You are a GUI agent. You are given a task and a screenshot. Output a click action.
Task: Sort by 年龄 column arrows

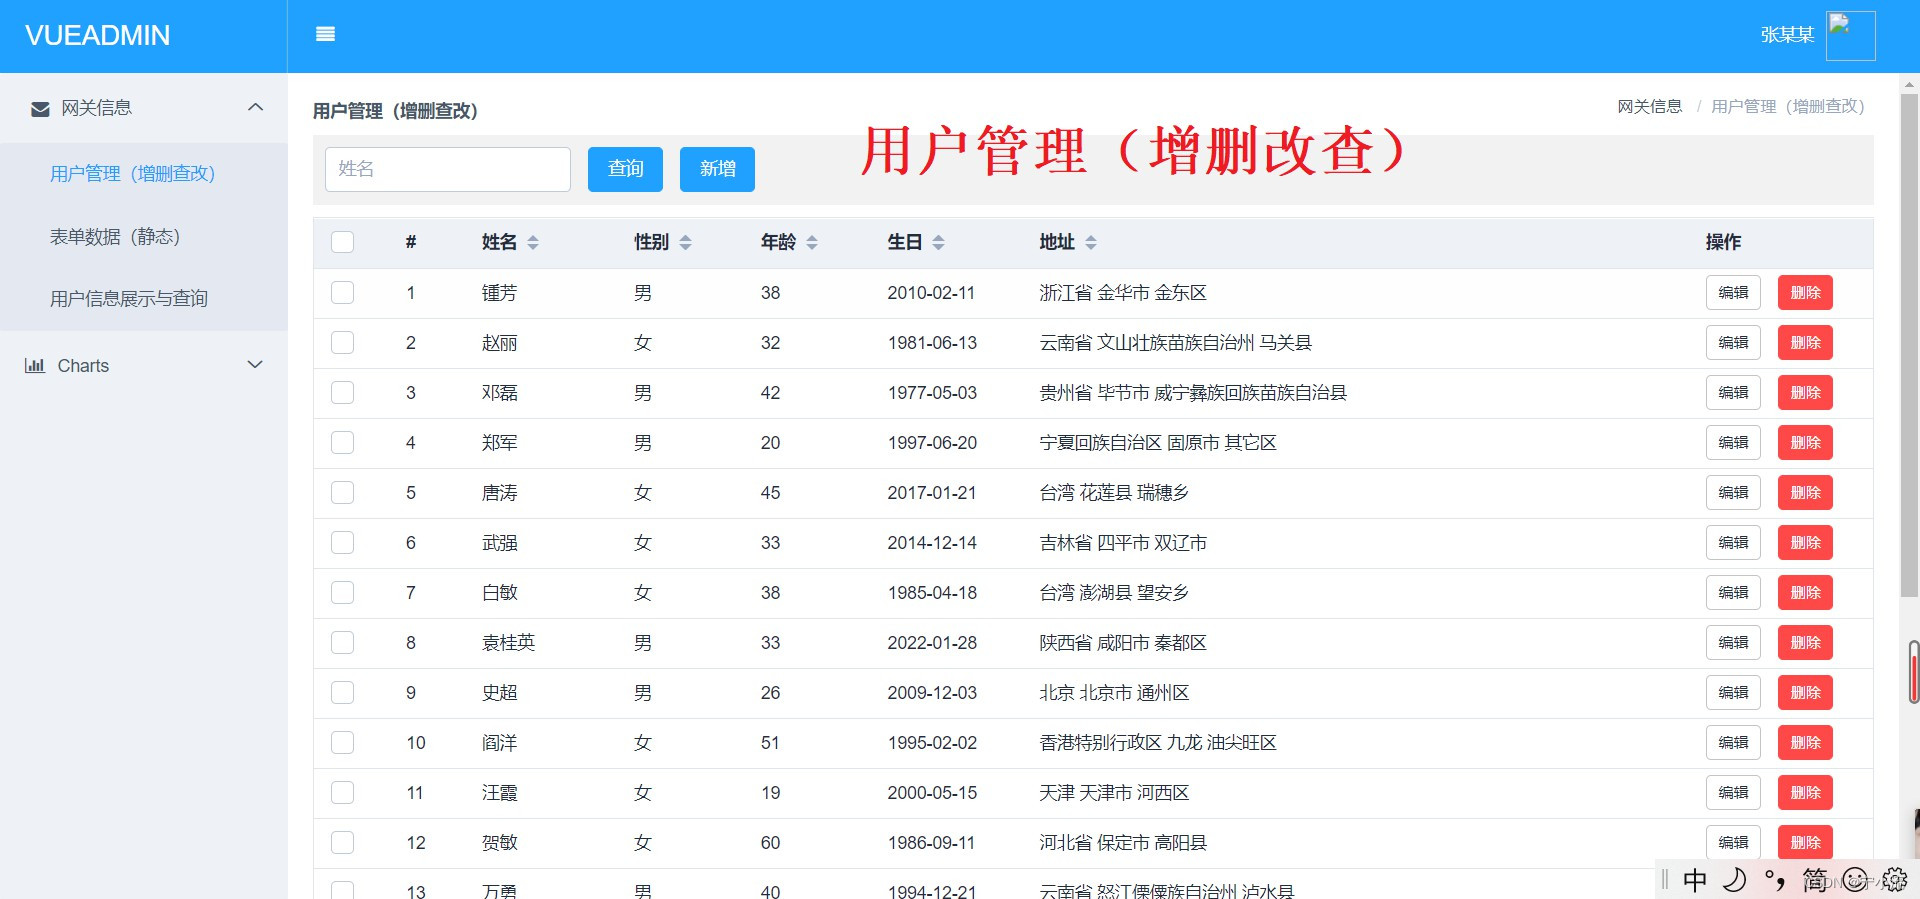[812, 242]
